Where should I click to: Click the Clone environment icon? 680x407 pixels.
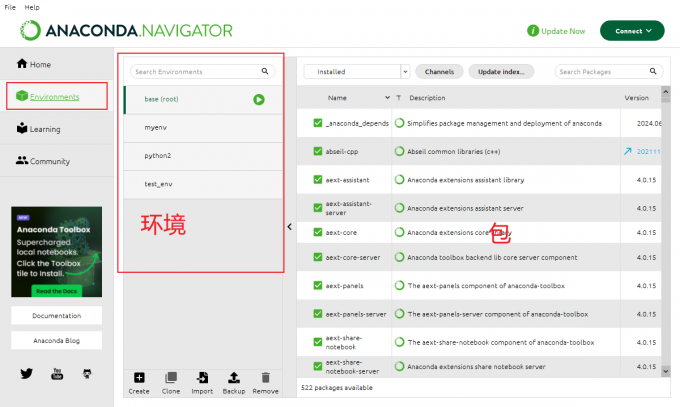171,378
